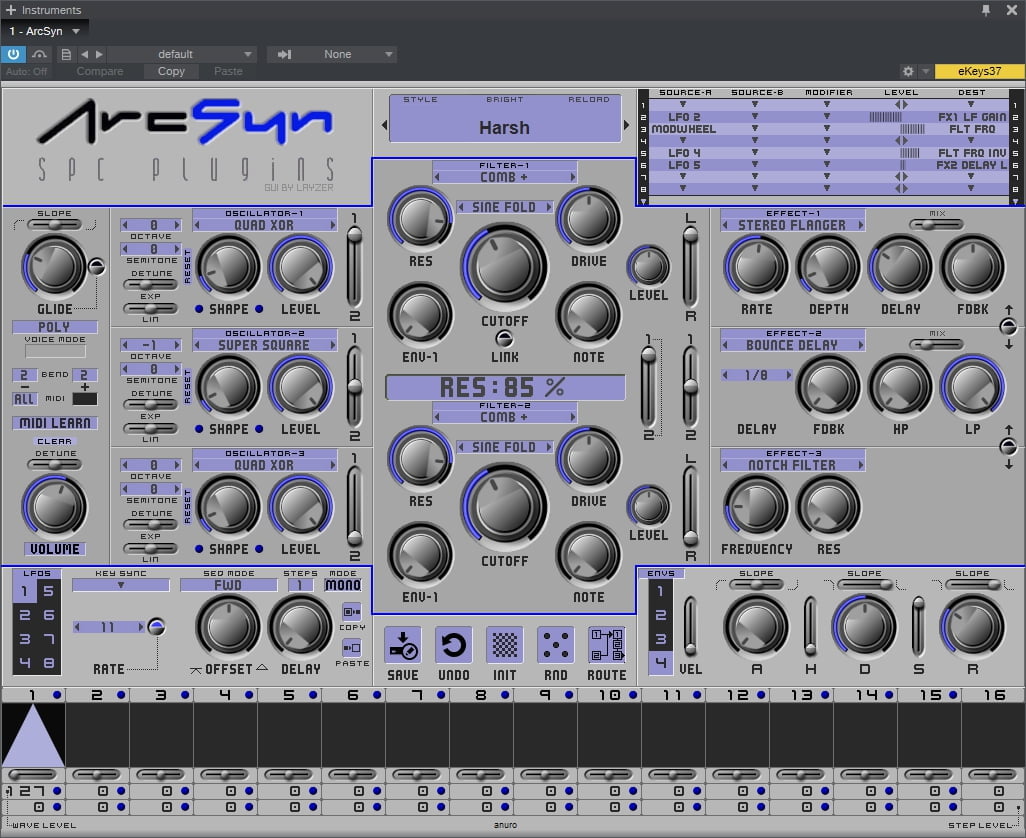This screenshot has height=838, width=1026.
Task: Open Effect-1 STEREO FLANGER selector
Action: (792, 225)
